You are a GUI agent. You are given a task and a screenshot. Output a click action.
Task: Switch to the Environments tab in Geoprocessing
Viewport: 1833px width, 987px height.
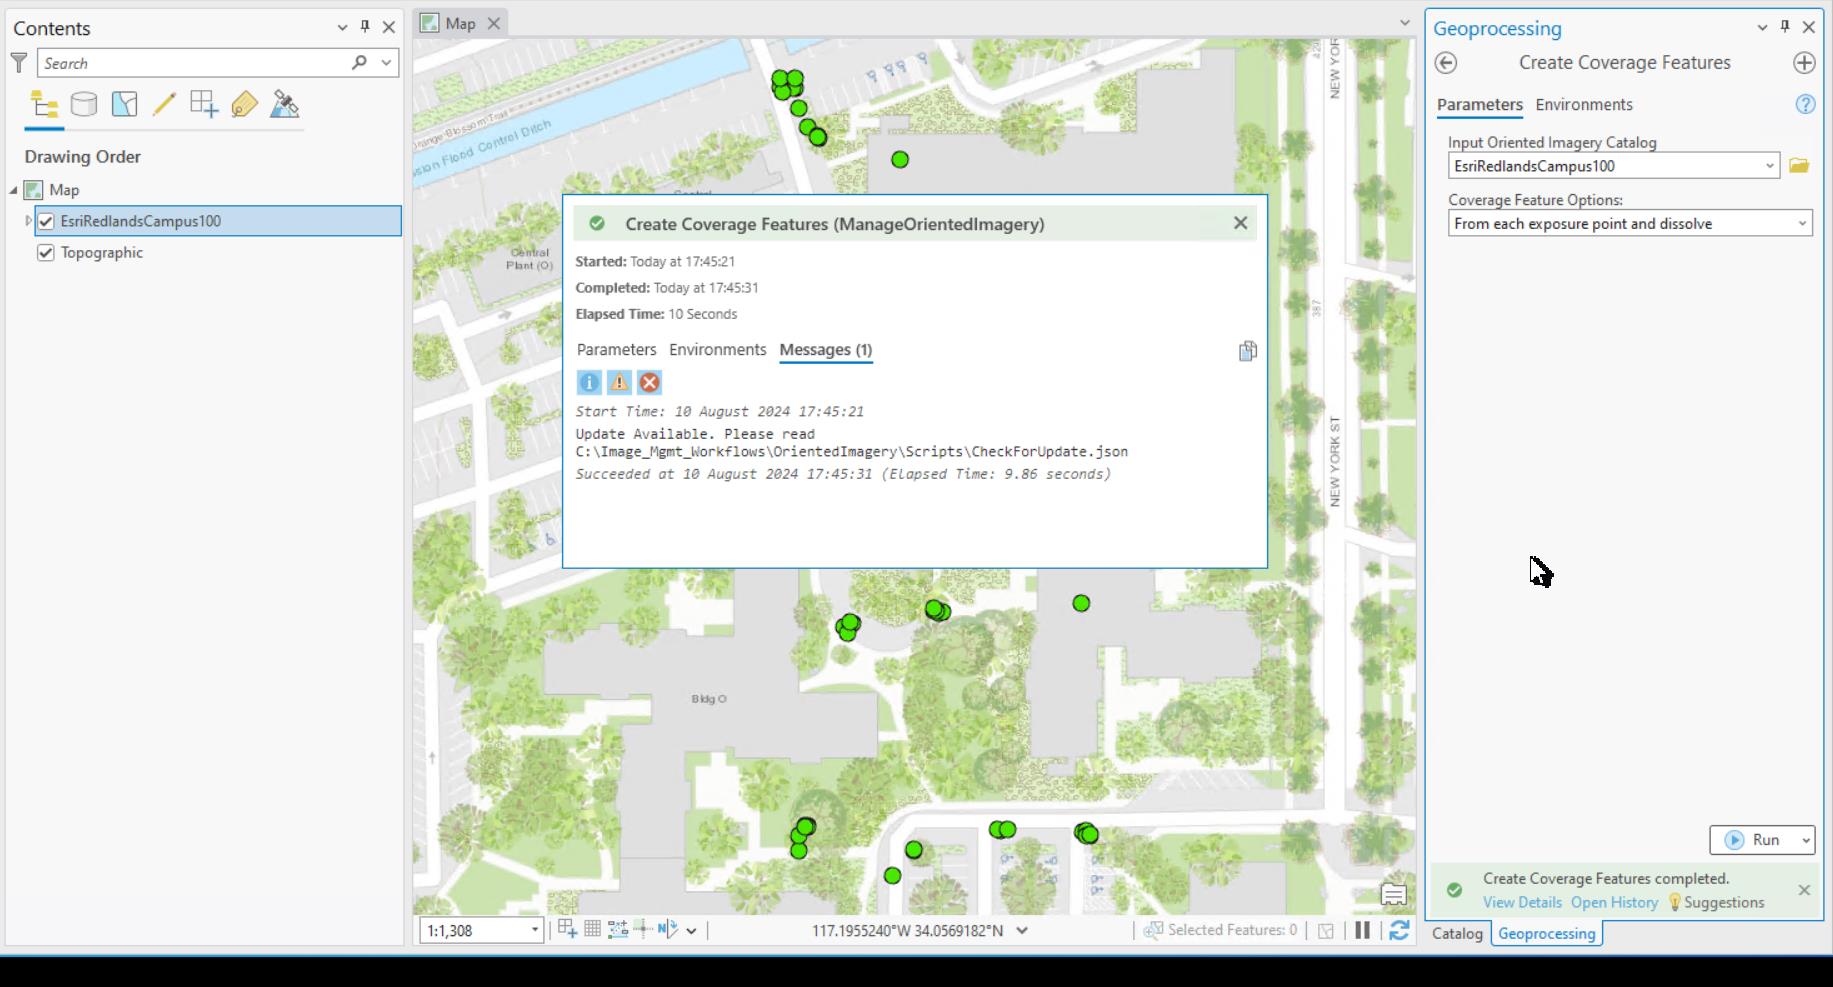point(1583,105)
